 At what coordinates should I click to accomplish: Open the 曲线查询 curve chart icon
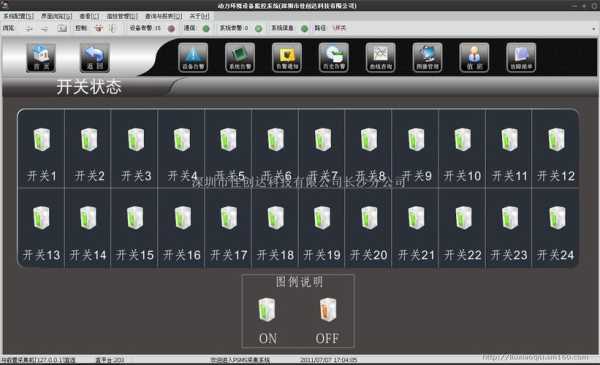pos(380,57)
